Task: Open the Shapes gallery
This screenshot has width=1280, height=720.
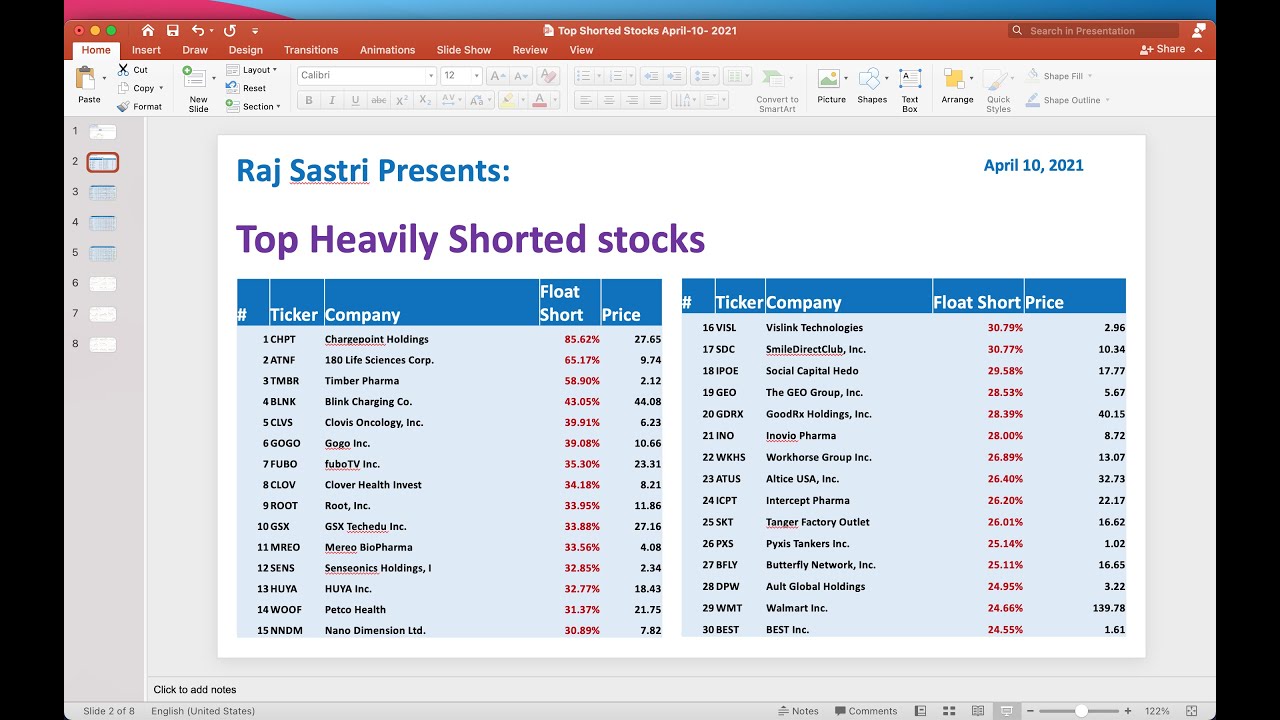Action: point(872,85)
